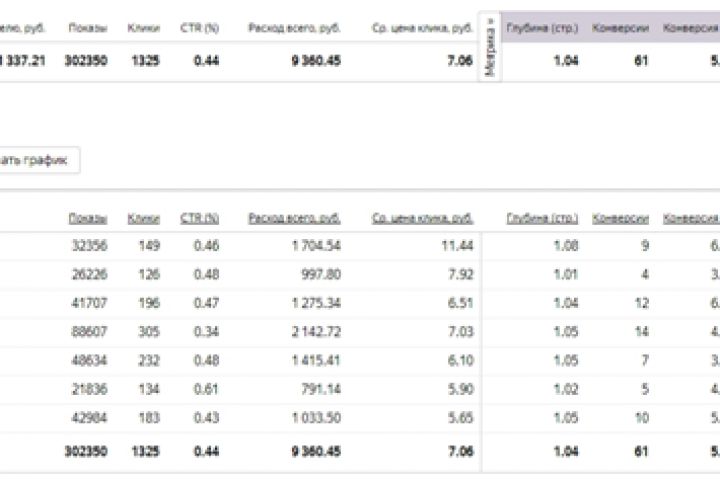
Task: Click the average click price 7.03
Action: pyautogui.click(x=461, y=332)
